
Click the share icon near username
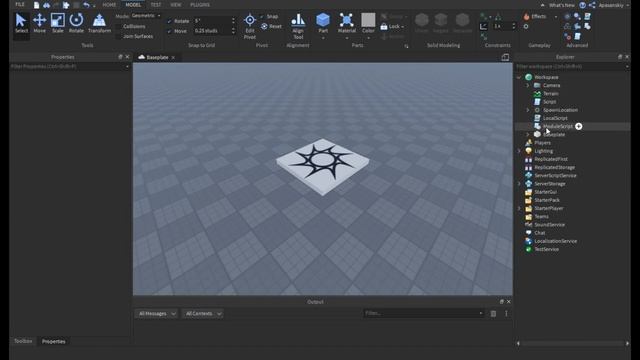pyautogui.click(x=592, y=5)
